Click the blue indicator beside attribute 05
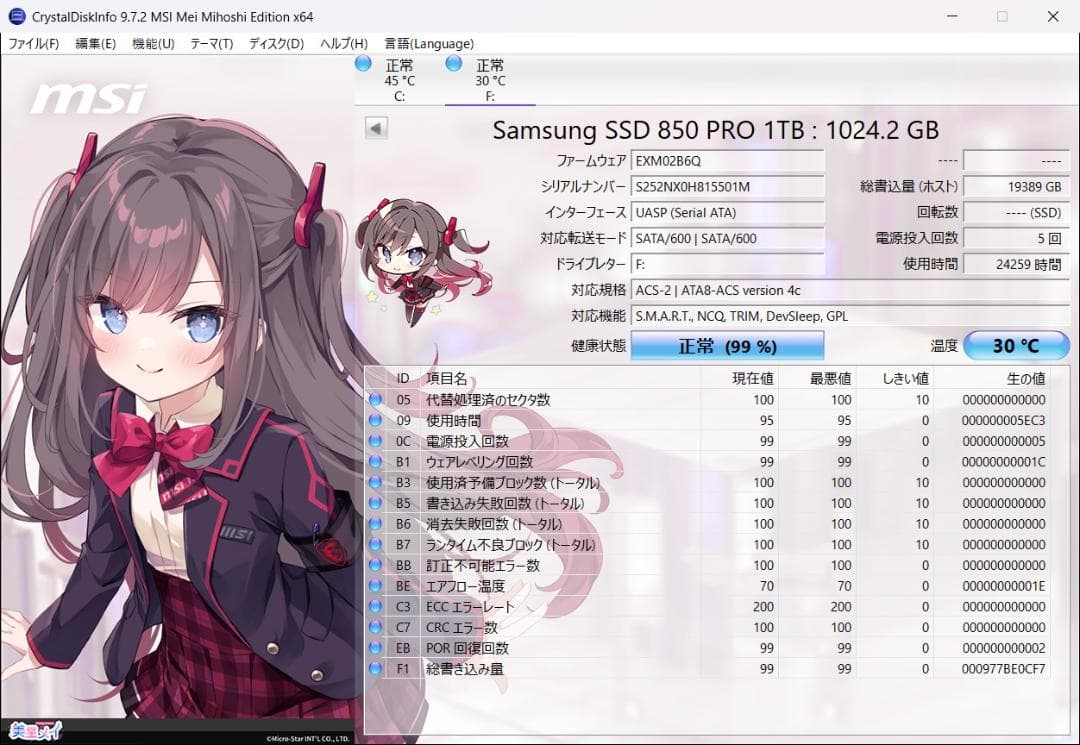1080x745 pixels. pyautogui.click(x=377, y=399)
